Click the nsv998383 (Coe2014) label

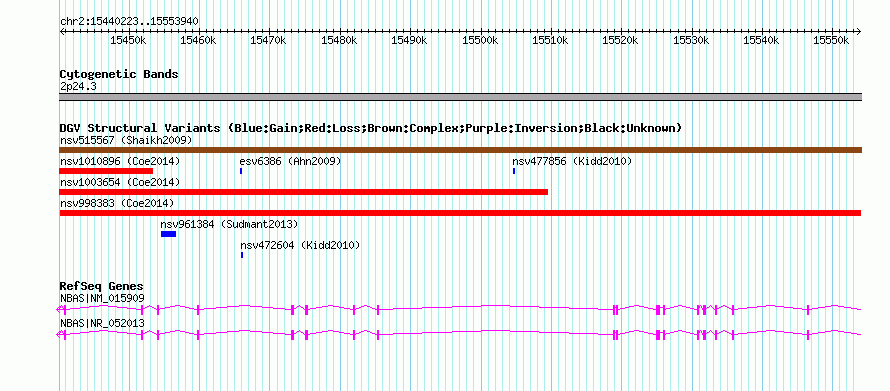[117, 203]
